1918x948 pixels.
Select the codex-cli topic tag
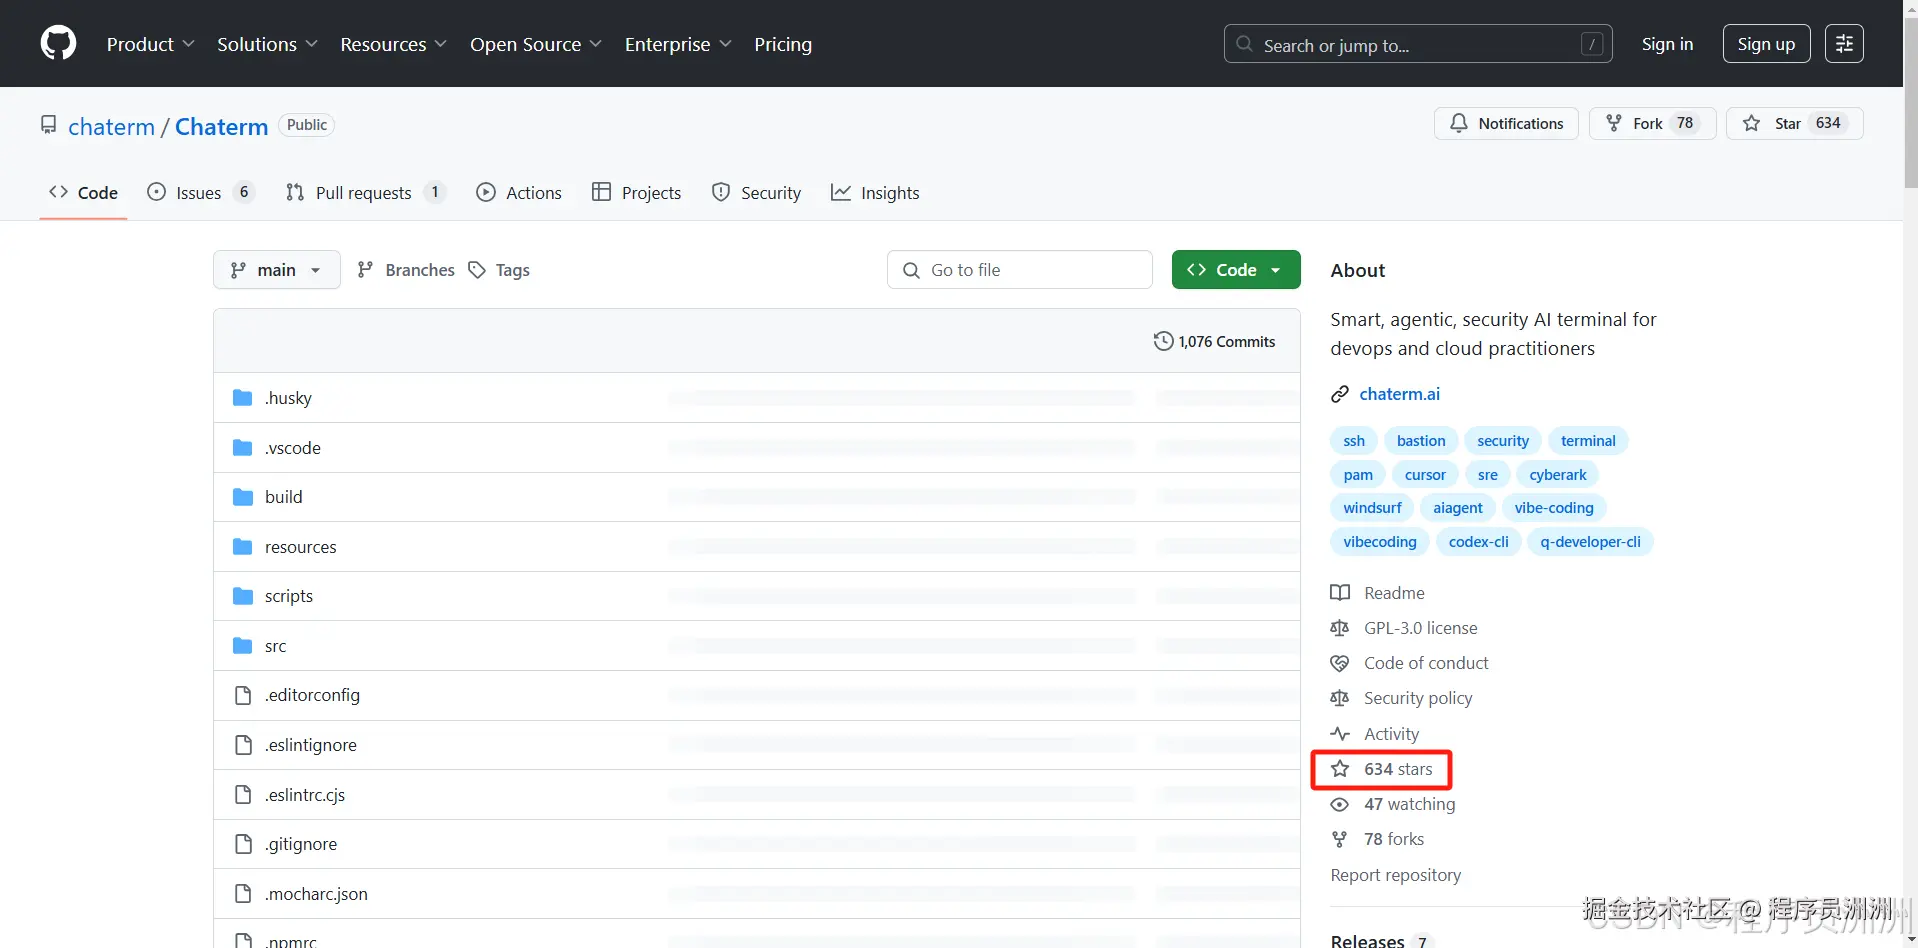pos(1479,542)
